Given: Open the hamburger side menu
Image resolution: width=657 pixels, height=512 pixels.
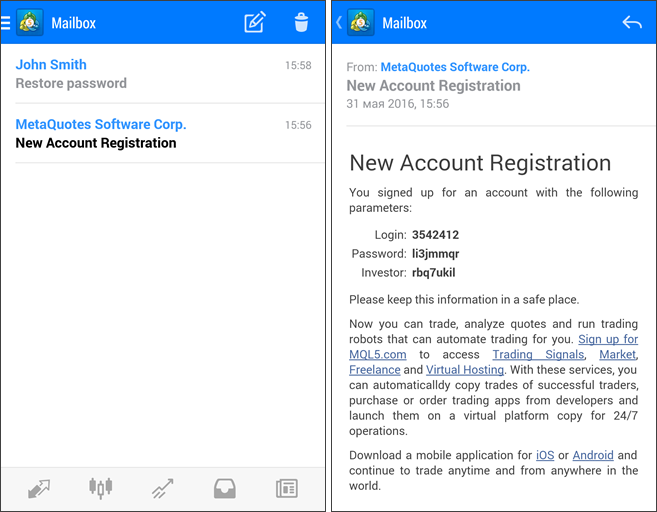Looking at the screenshot, I should pos(6,22).
